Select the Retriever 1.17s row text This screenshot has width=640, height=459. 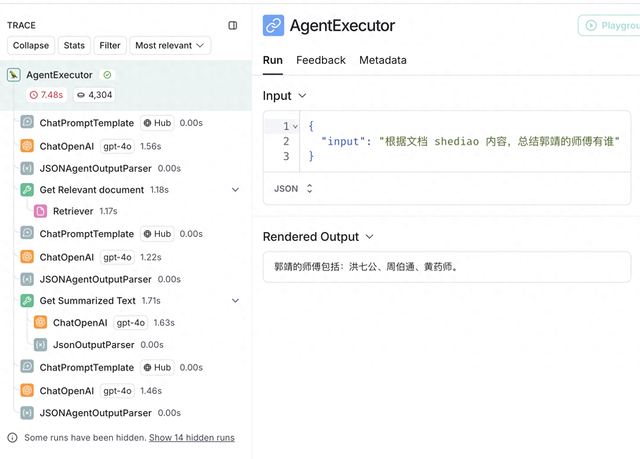pyautogui.click(x=85, y=211)
